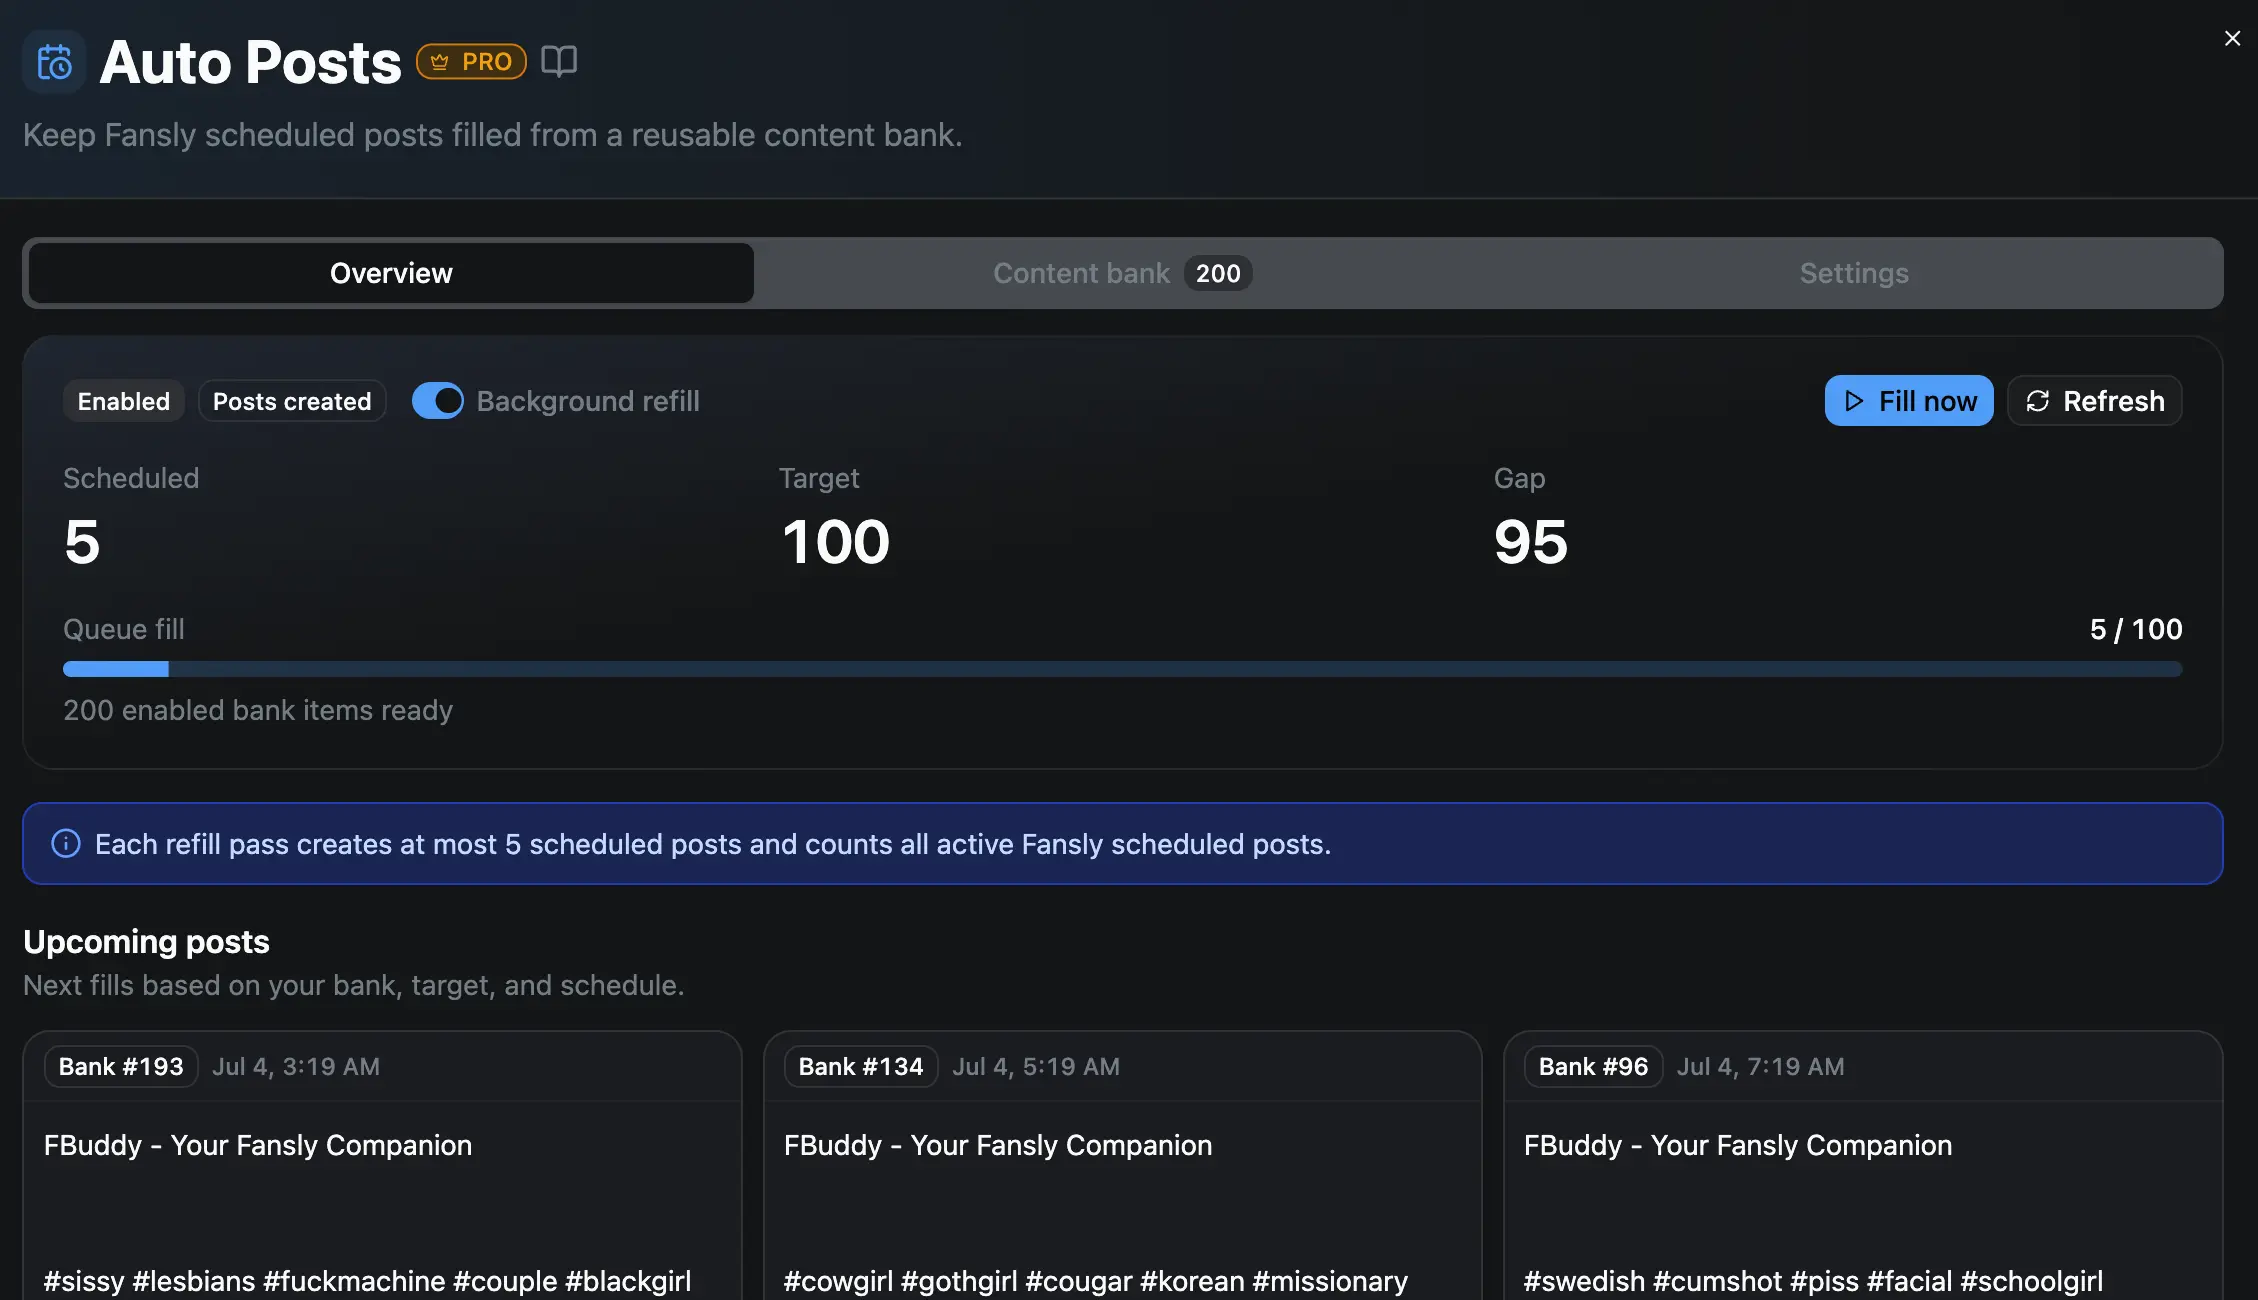Click the Jul 4, 5:19 AM timestamp

tap(1036, 1066)
